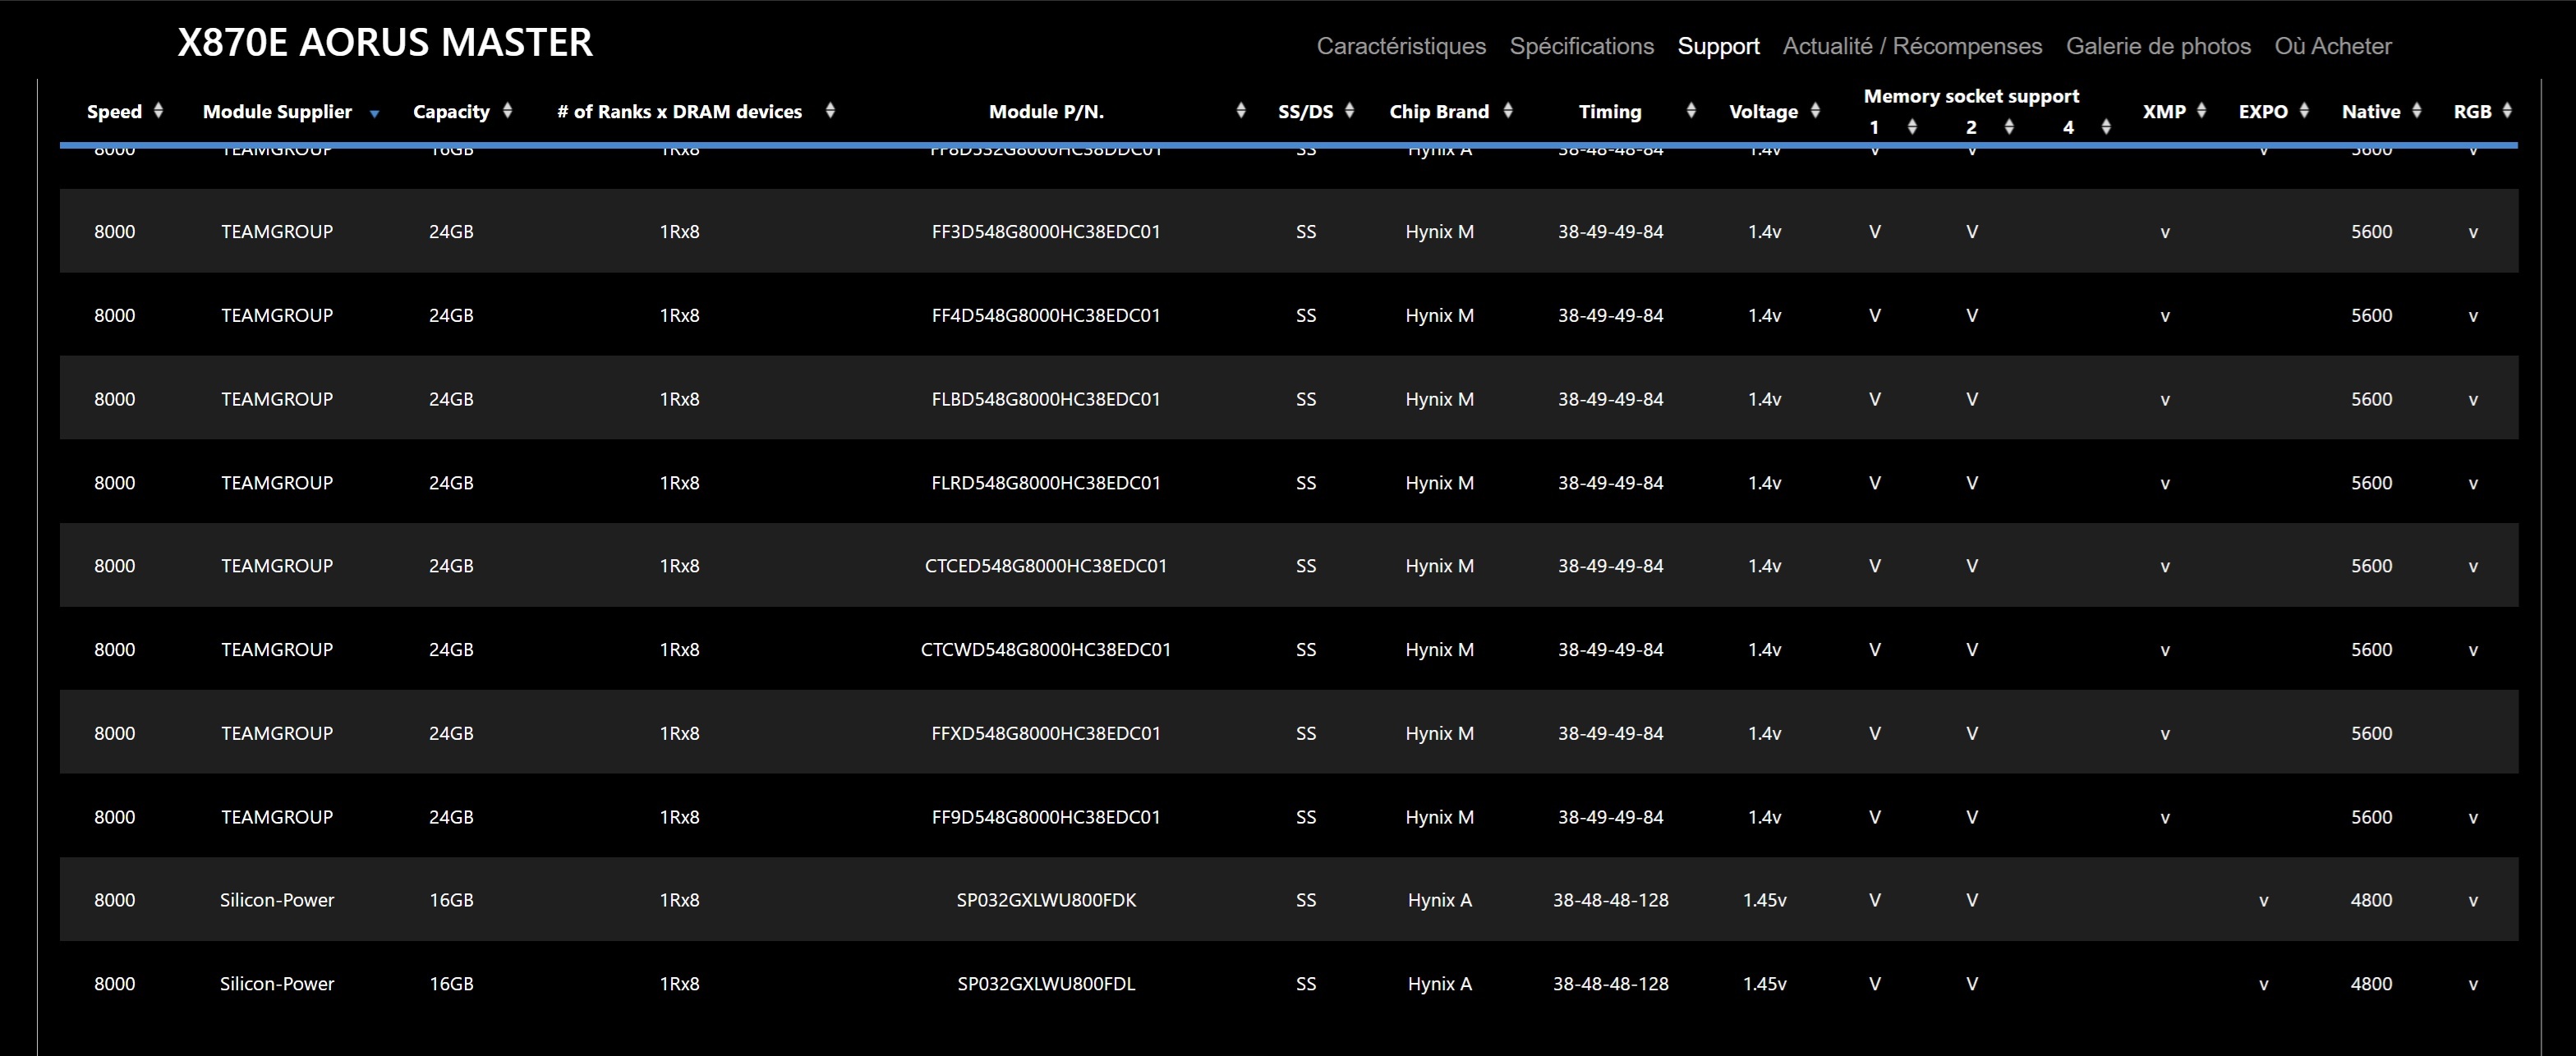This screenshot has width=2576, height=1056.
Task: Click sort arrows next to Capacity
Action: tap(507, 111)
